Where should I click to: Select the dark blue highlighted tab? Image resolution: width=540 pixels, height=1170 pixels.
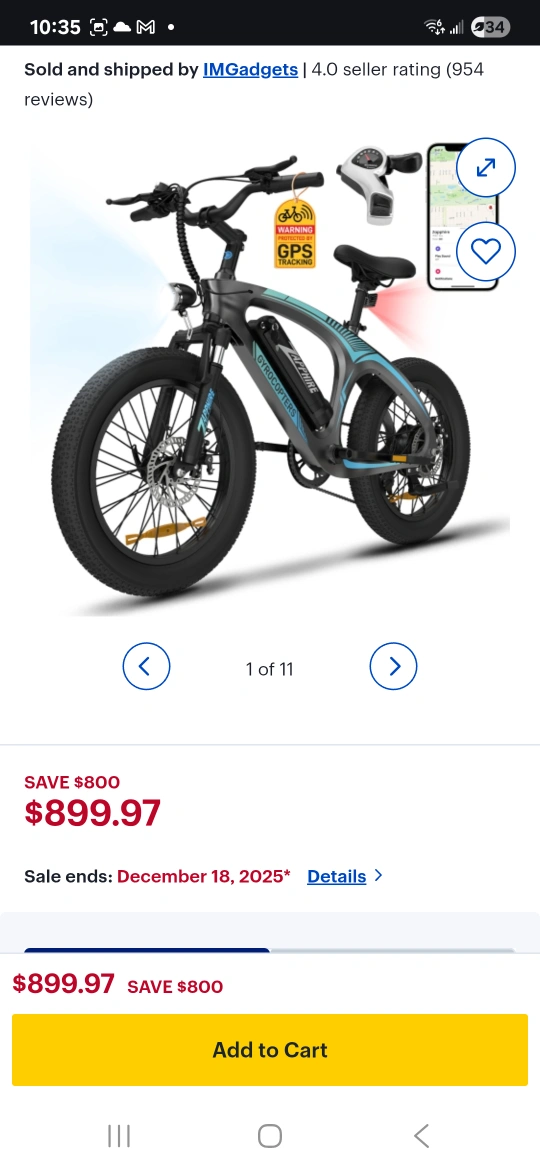click(147, 950)
